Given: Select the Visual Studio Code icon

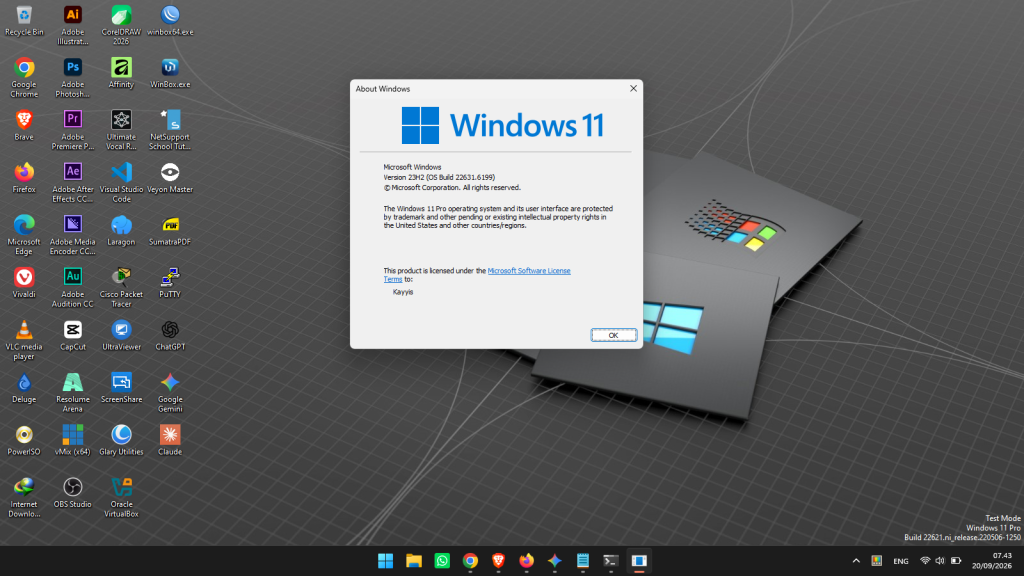Looking at the screenshot, I should pos(121,182).
